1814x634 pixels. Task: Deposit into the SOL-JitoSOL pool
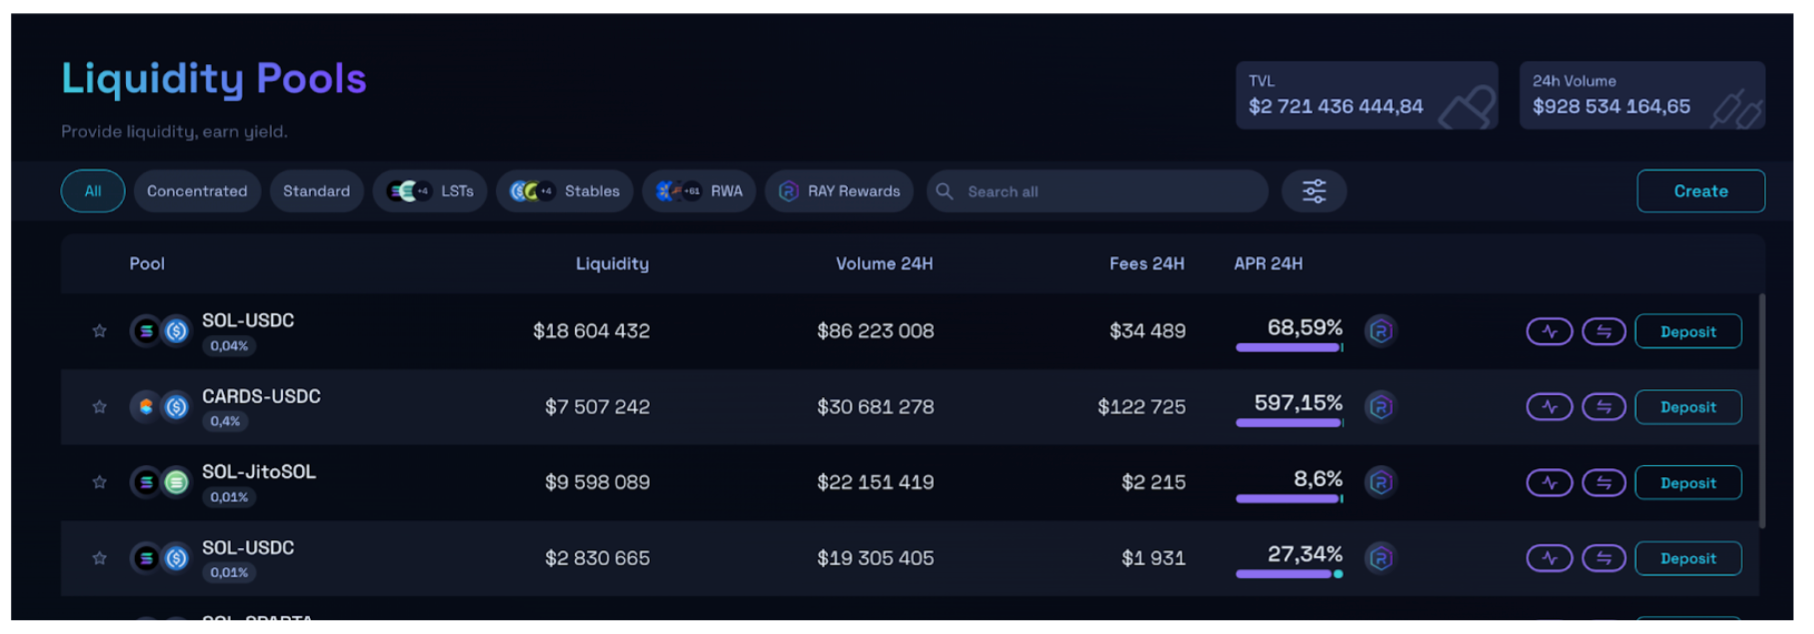click(x=1687, y=483)
